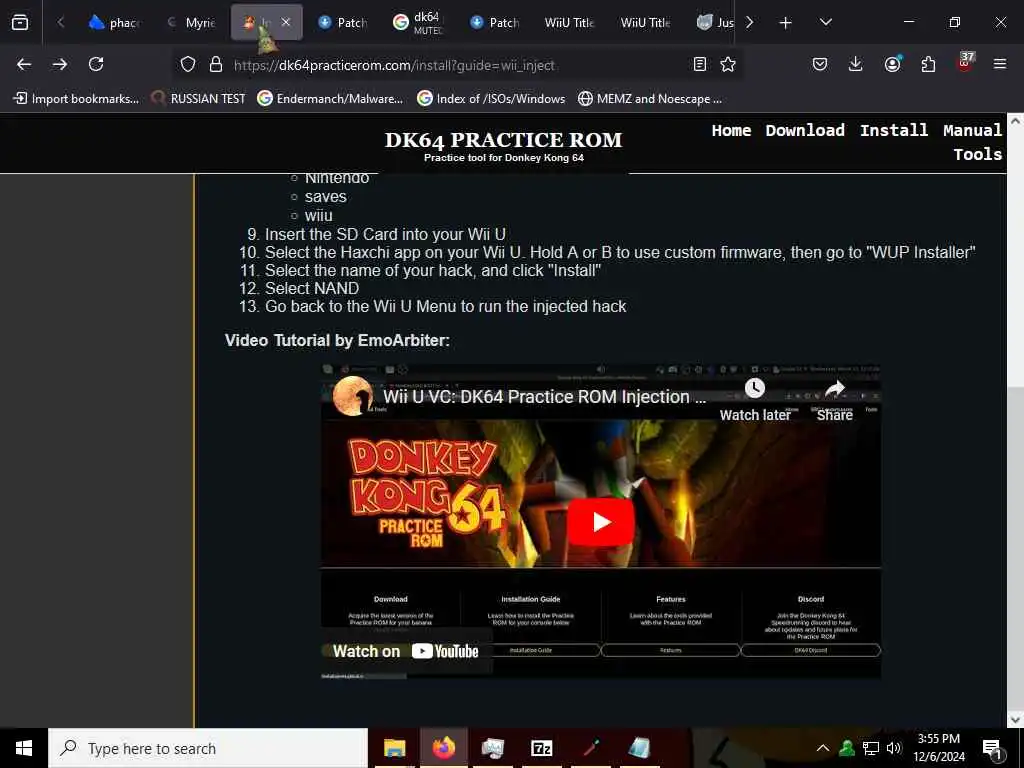Open the RUSSIAN TEST bookmark
The width and height of the screenshot is (1024, 768).
(198, 99)
